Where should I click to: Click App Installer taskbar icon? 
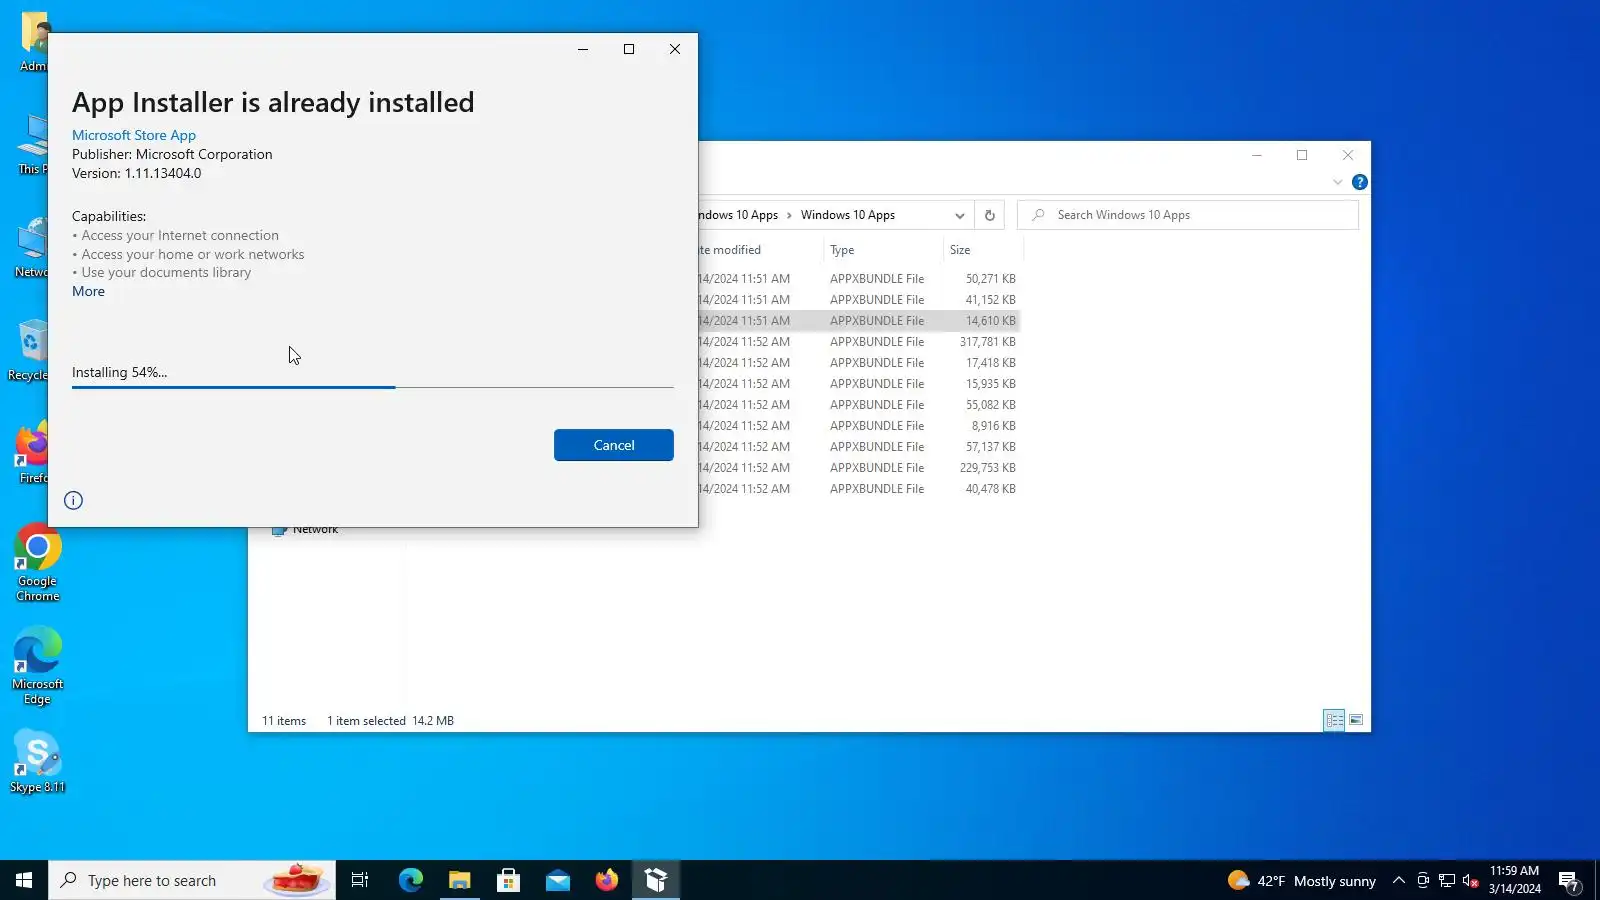click(x=656, y=880)
